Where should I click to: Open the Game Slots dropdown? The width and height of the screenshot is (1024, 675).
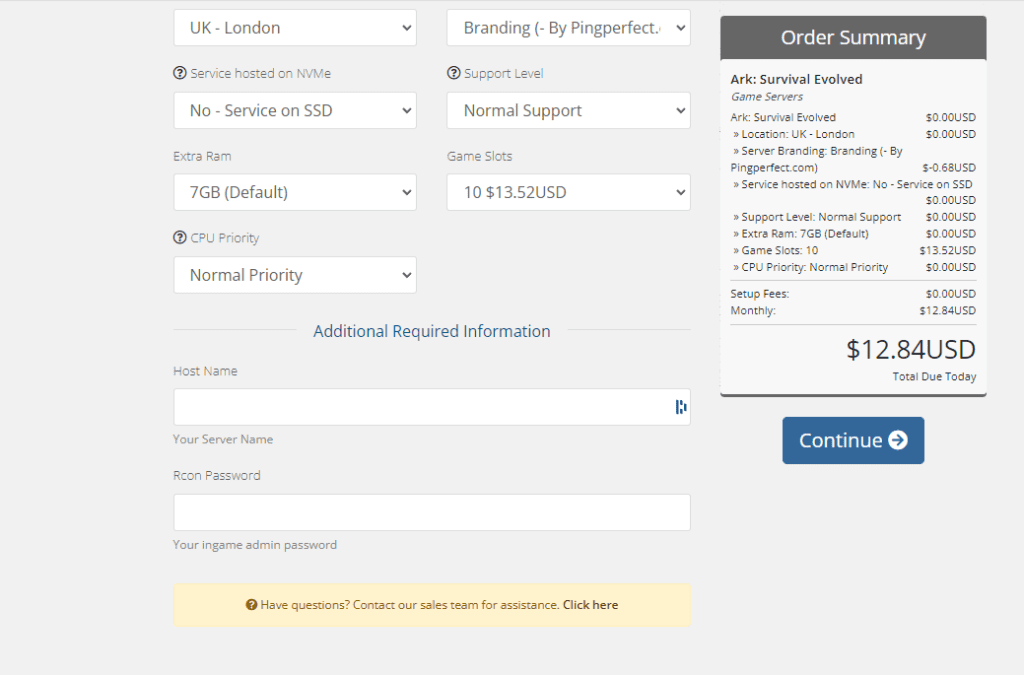[x=568, y=192]
